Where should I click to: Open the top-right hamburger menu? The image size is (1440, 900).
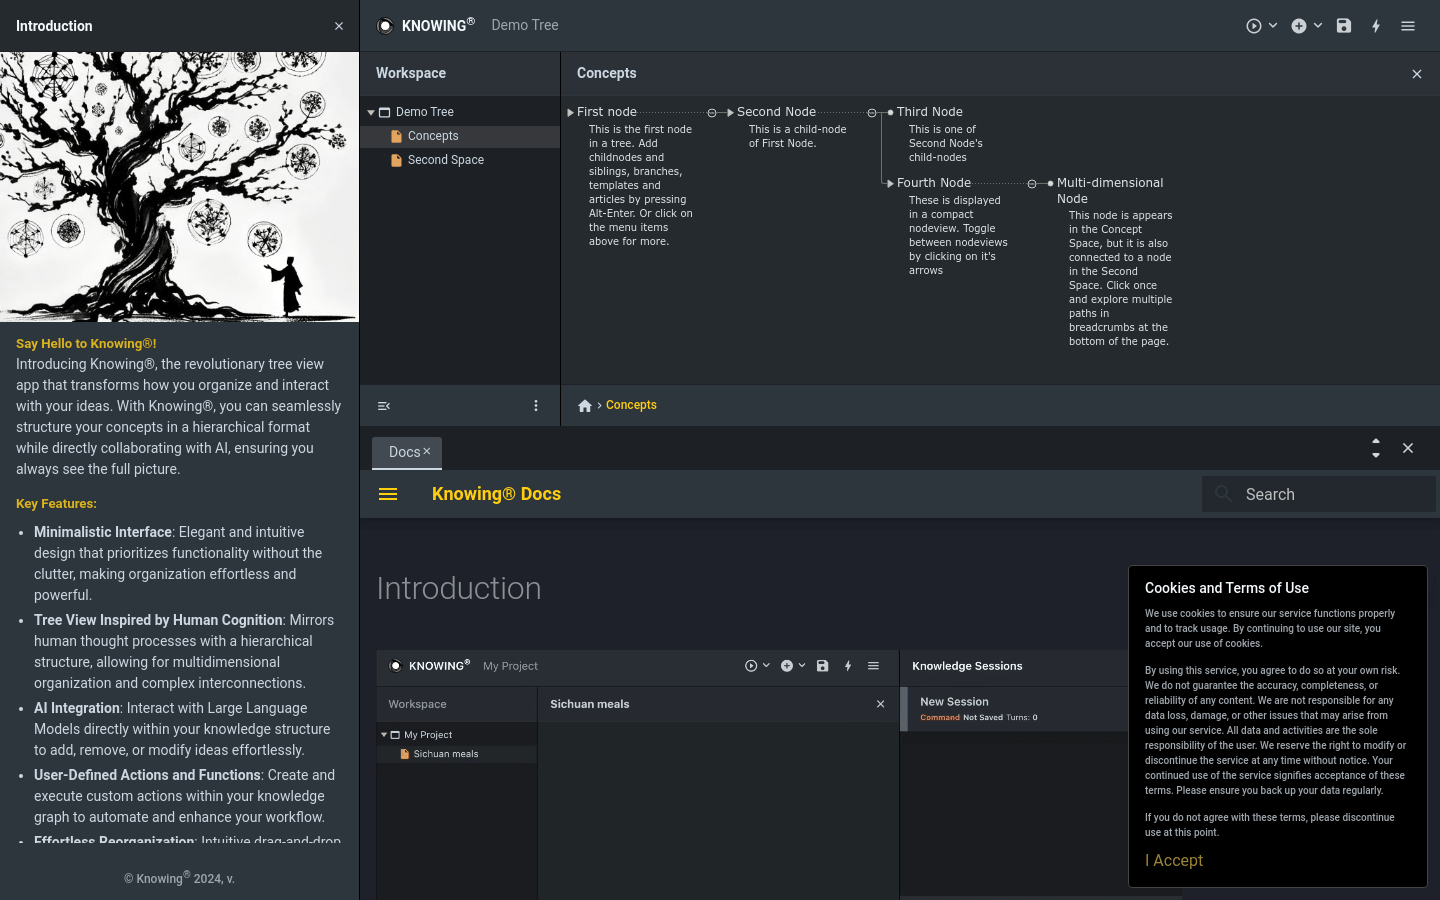tap(1408, 26)
